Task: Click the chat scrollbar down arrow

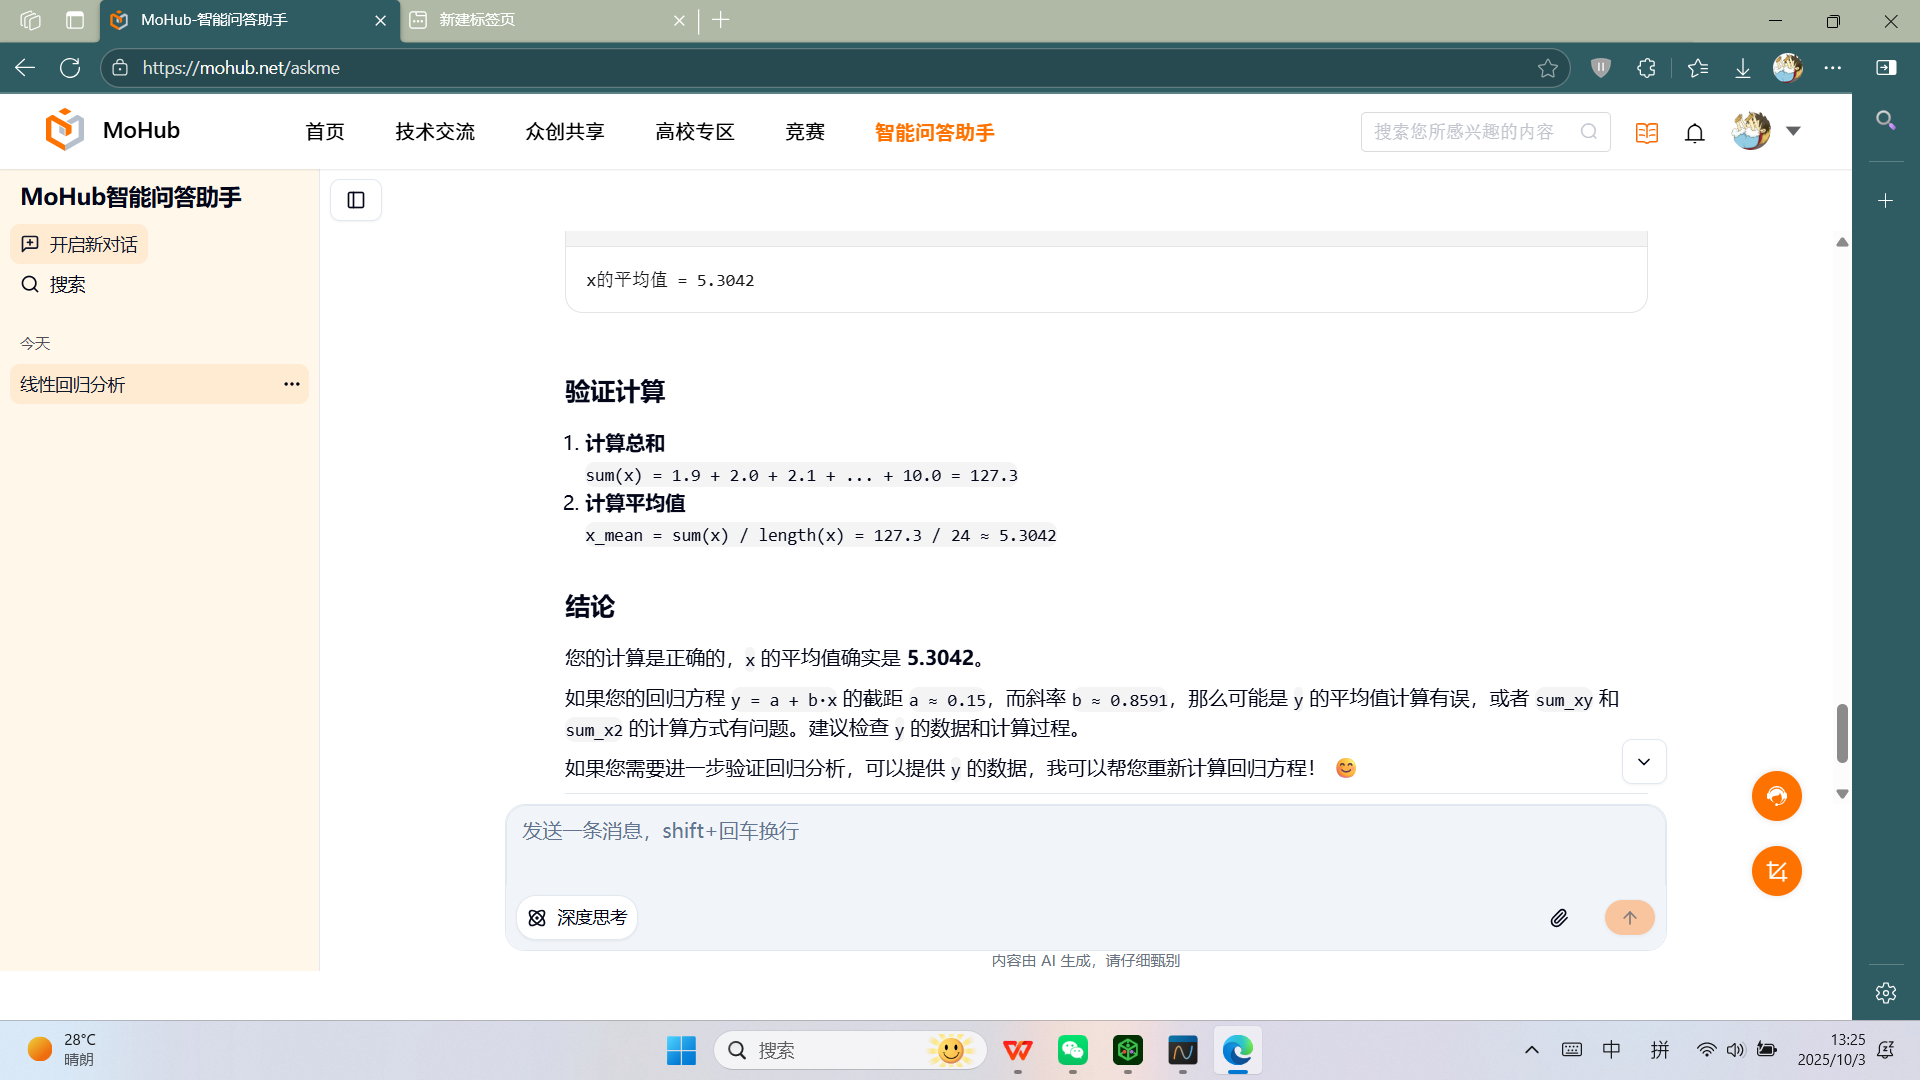Action: [x=1842, y=794]
